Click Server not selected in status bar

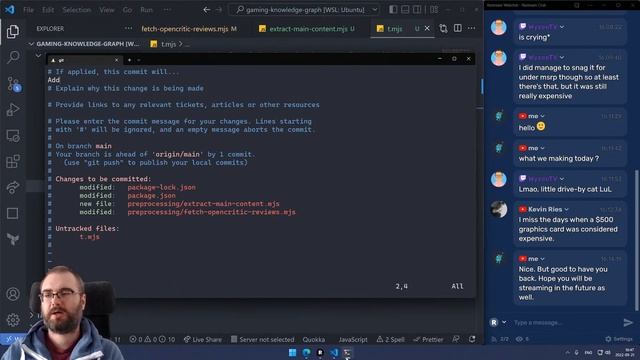(262, 339)
